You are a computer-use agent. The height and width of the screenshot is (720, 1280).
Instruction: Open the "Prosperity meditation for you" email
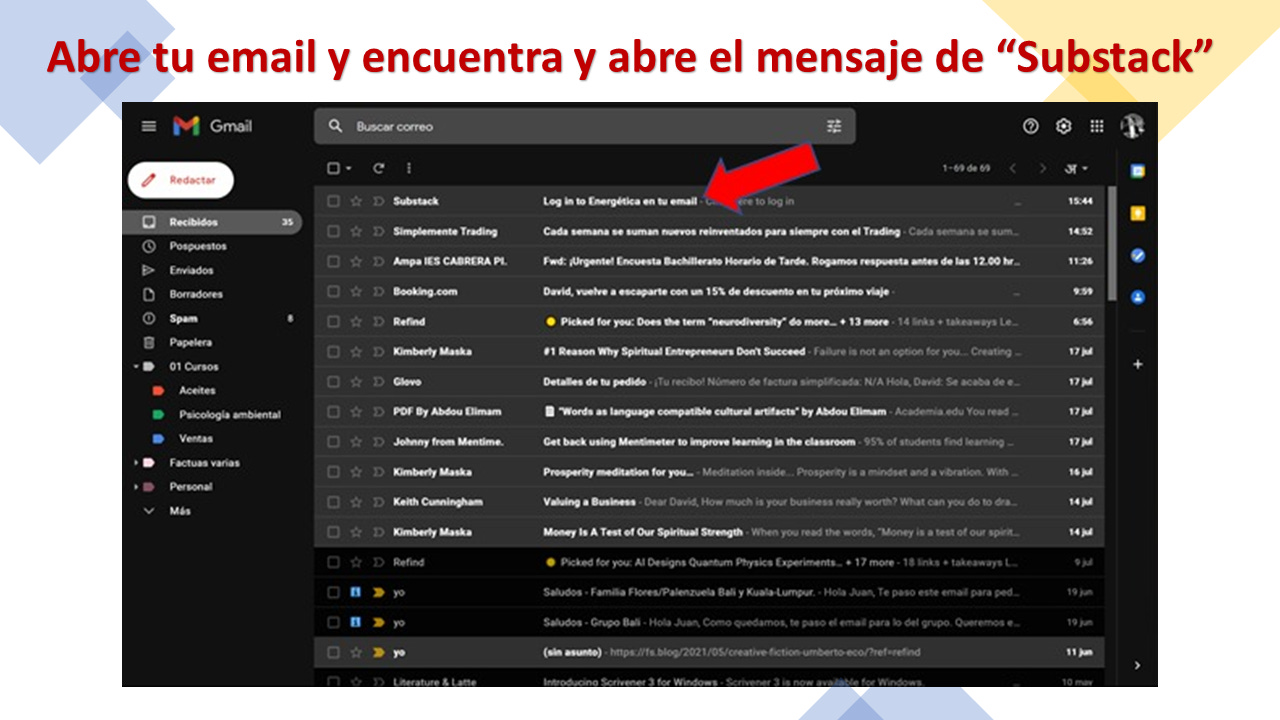tap(709, 472)
